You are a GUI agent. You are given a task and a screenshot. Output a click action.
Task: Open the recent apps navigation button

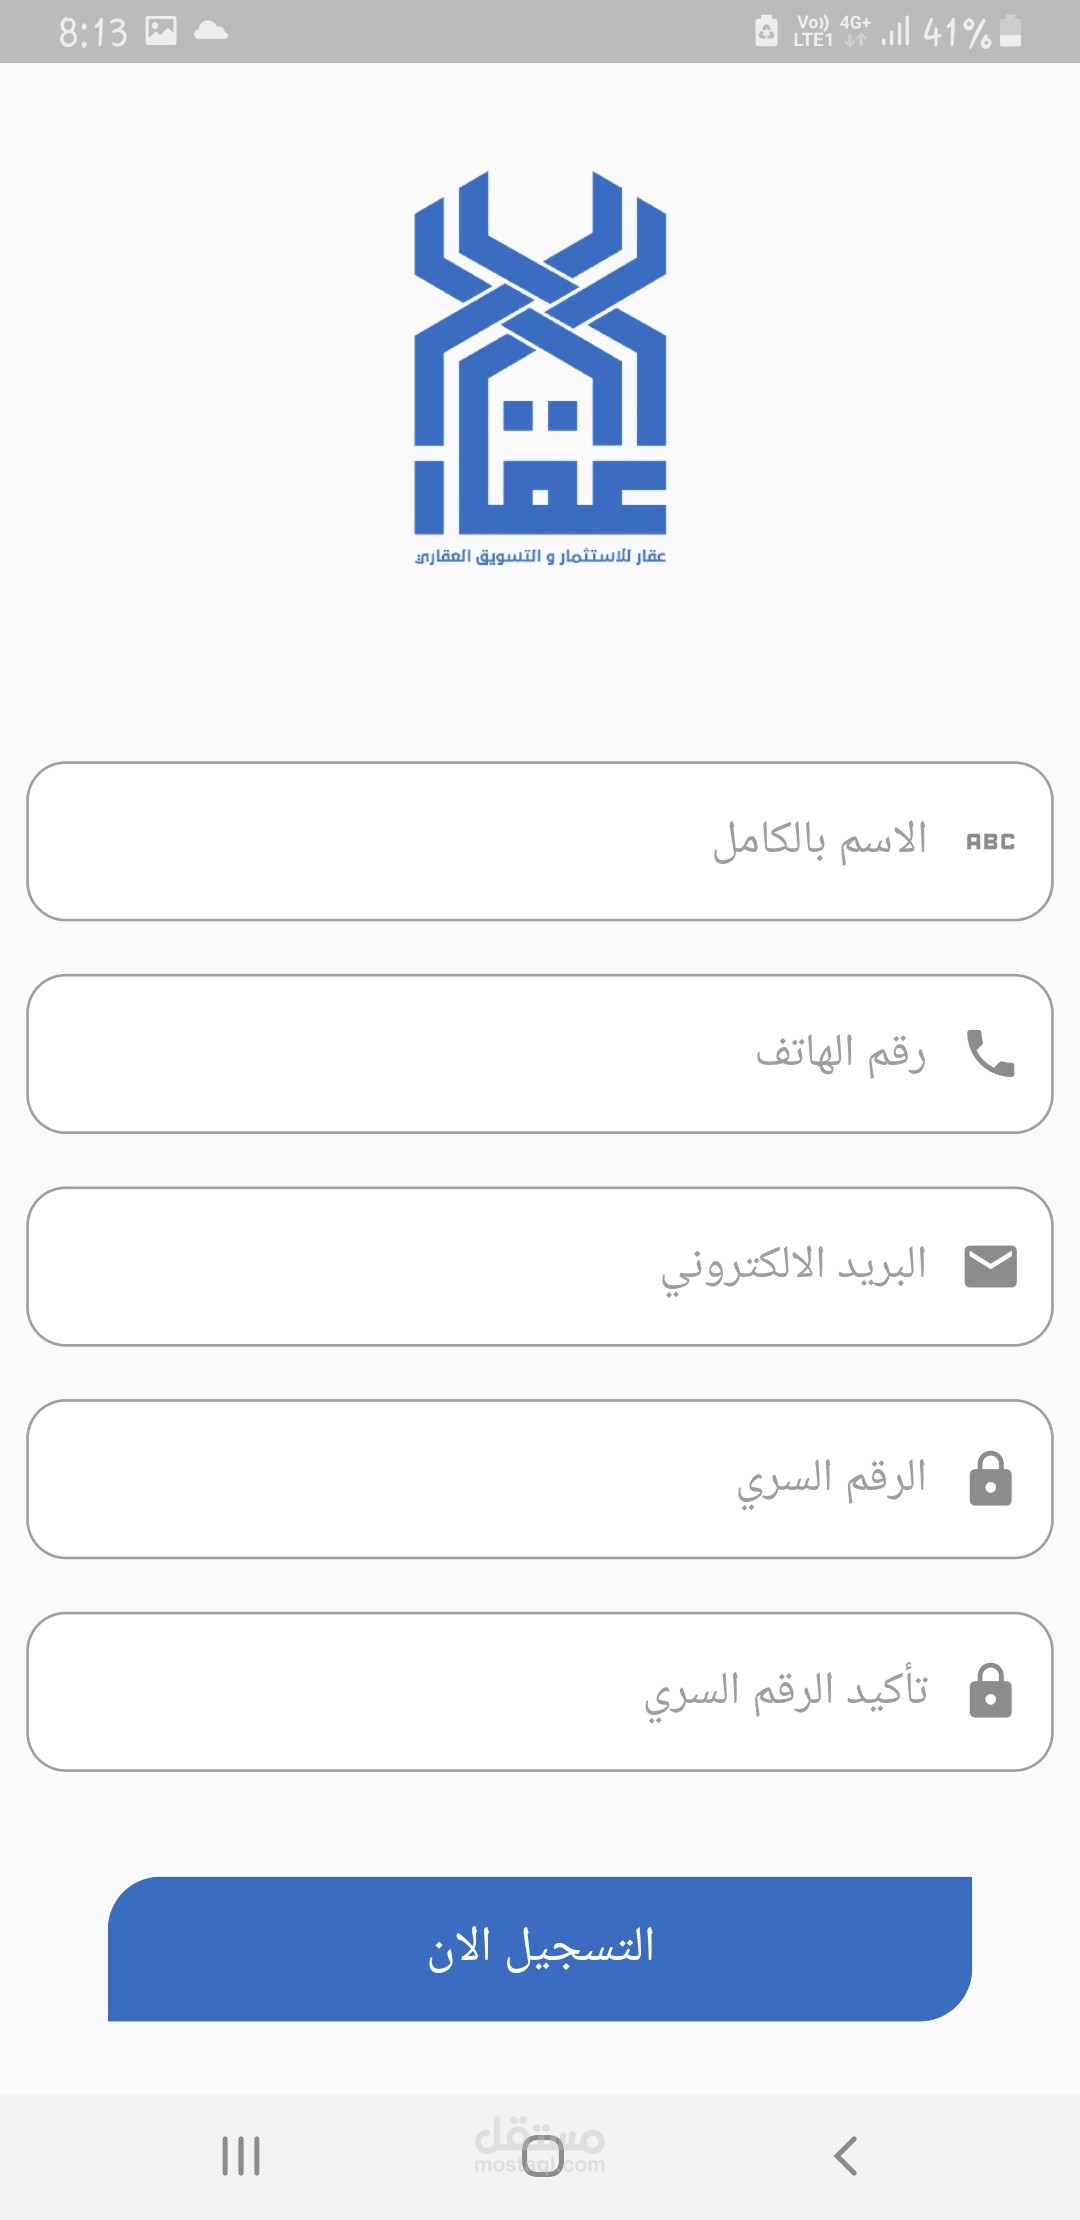[x=241, y=2155]
